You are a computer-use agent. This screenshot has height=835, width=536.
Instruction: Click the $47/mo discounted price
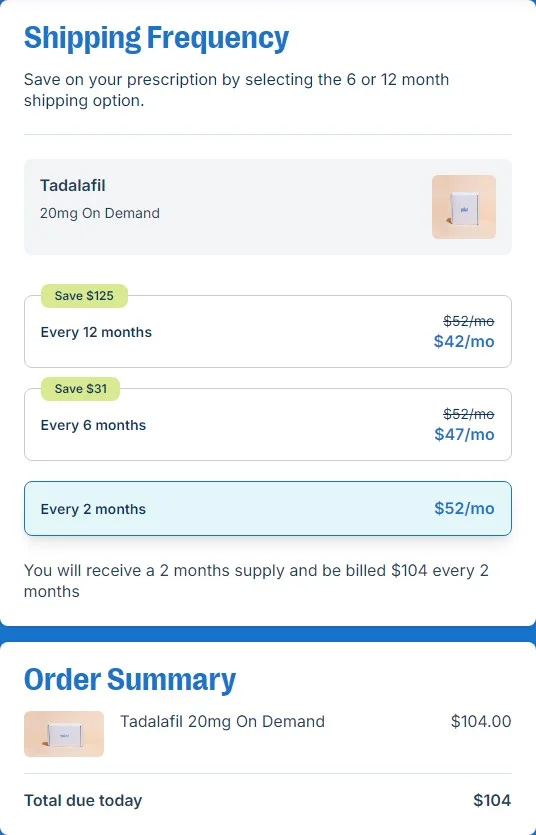464,435
